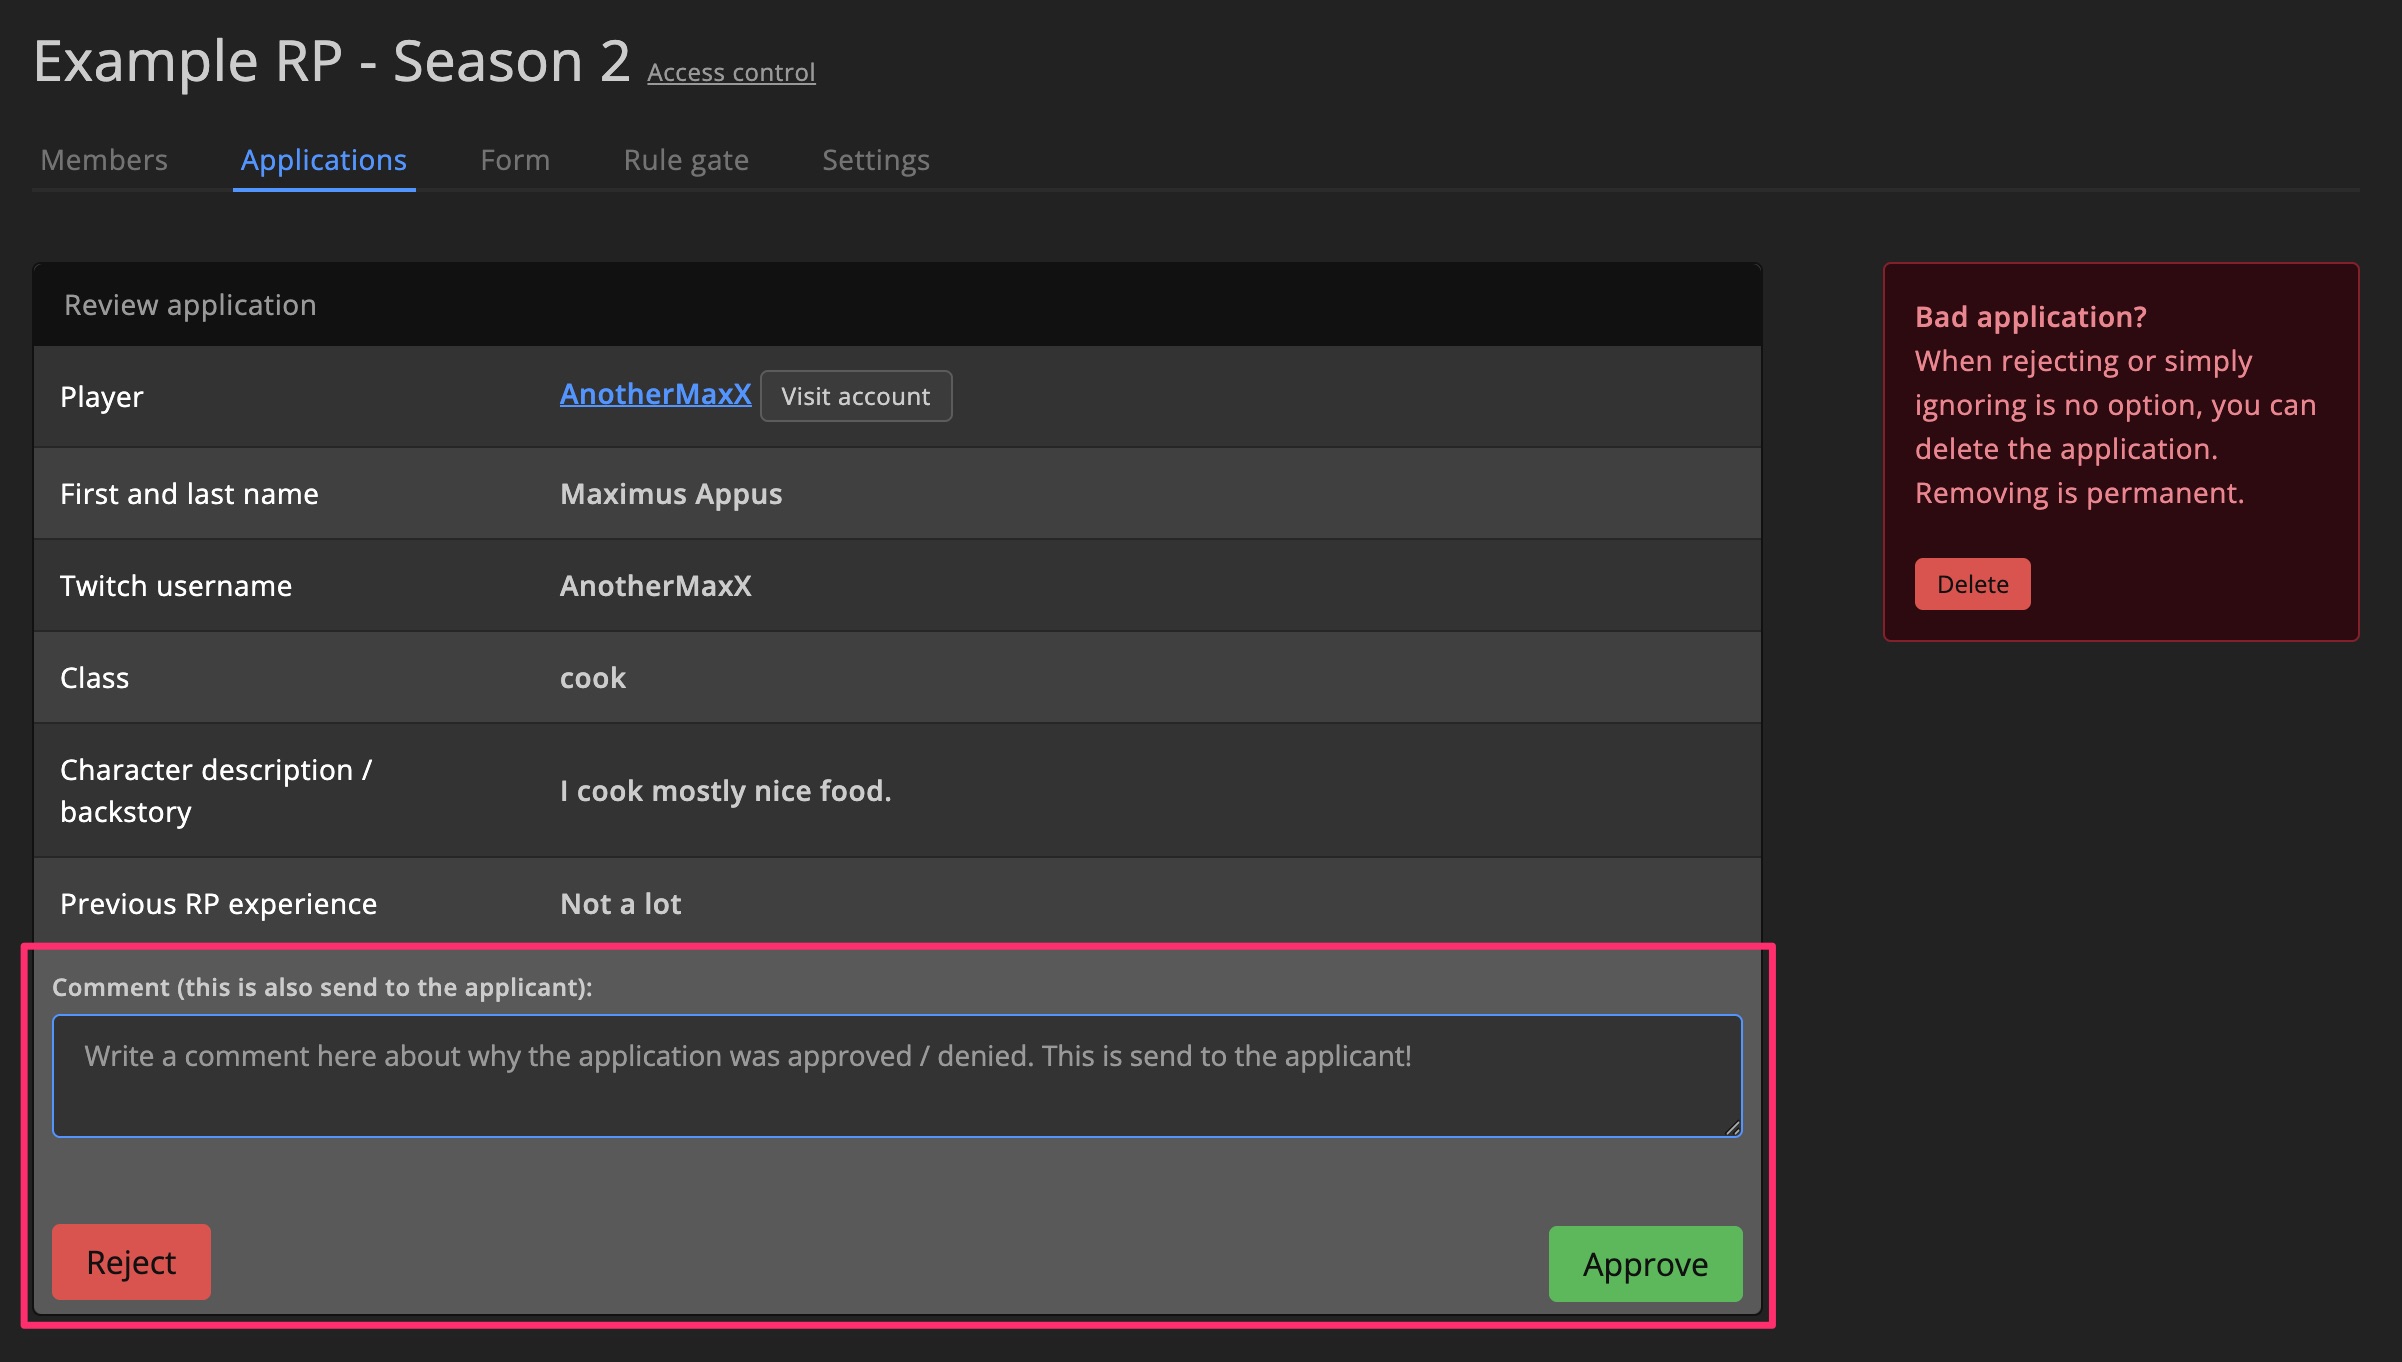Click the 'I cook mostly nice food.' text

725,791
